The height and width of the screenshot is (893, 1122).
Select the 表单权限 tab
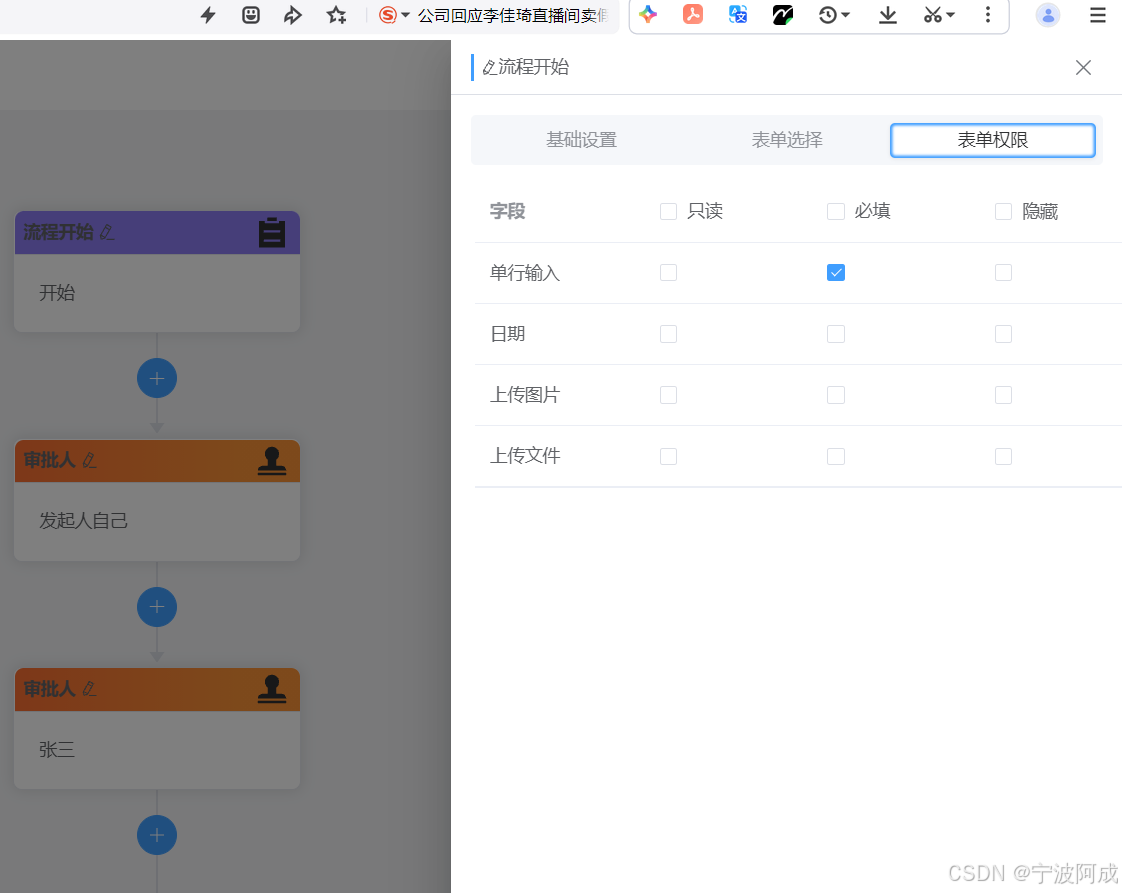992,140
